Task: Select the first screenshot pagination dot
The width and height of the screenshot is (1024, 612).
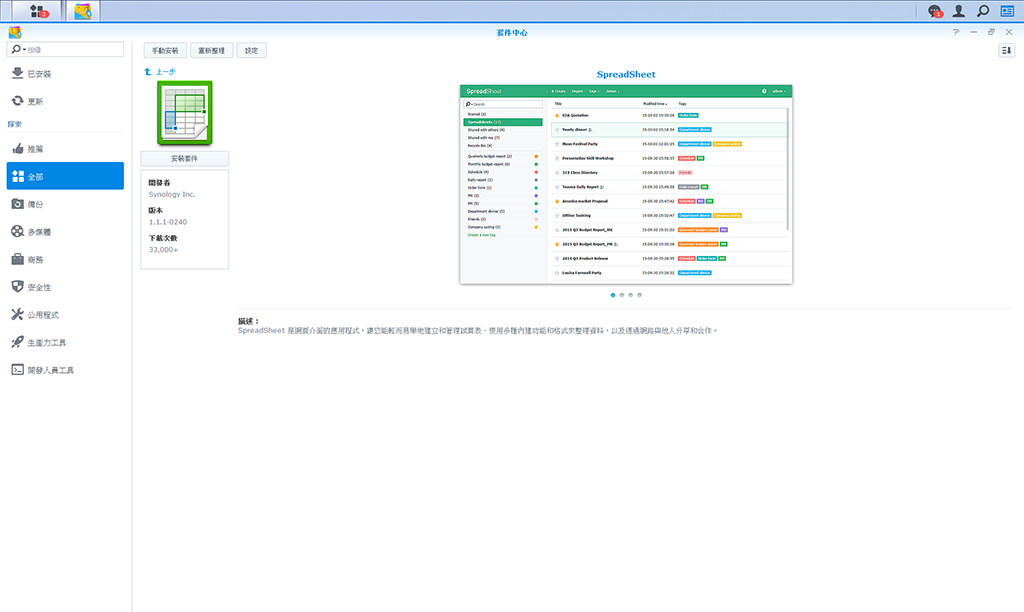Action: [x=613, y=295]
